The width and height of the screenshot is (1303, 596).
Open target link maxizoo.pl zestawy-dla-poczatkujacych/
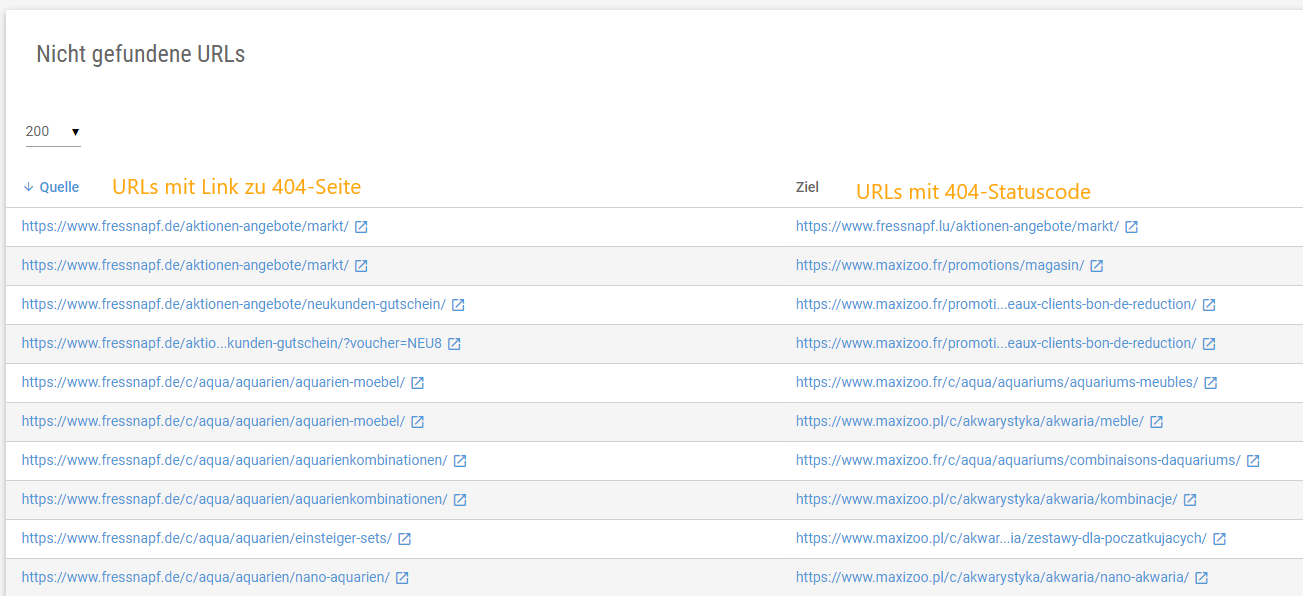click(1001, 538)
